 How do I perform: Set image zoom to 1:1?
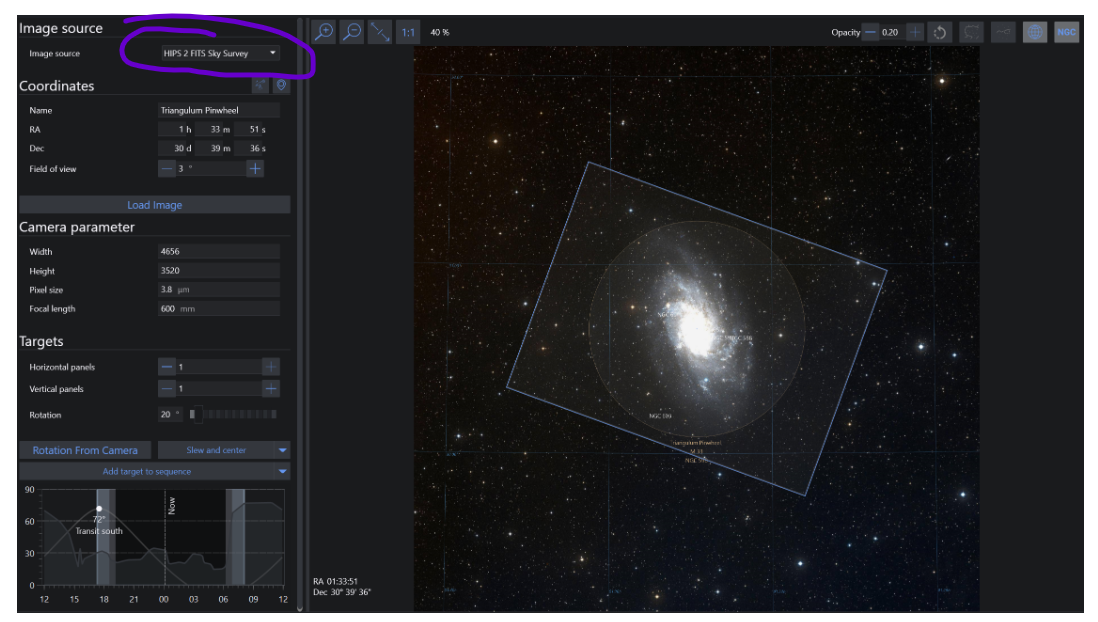tap(408, 32)
